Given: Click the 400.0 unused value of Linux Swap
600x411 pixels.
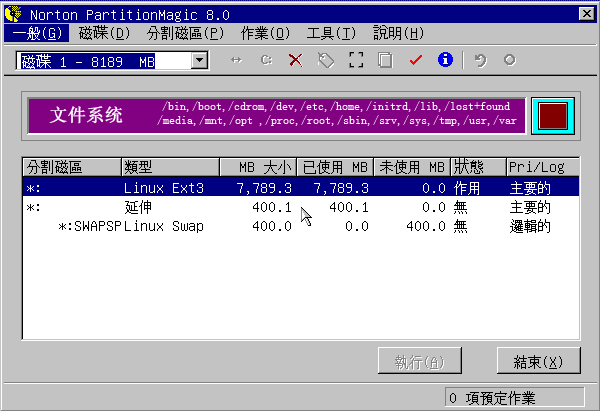Looking at the screenshot, I should [426, 226].
